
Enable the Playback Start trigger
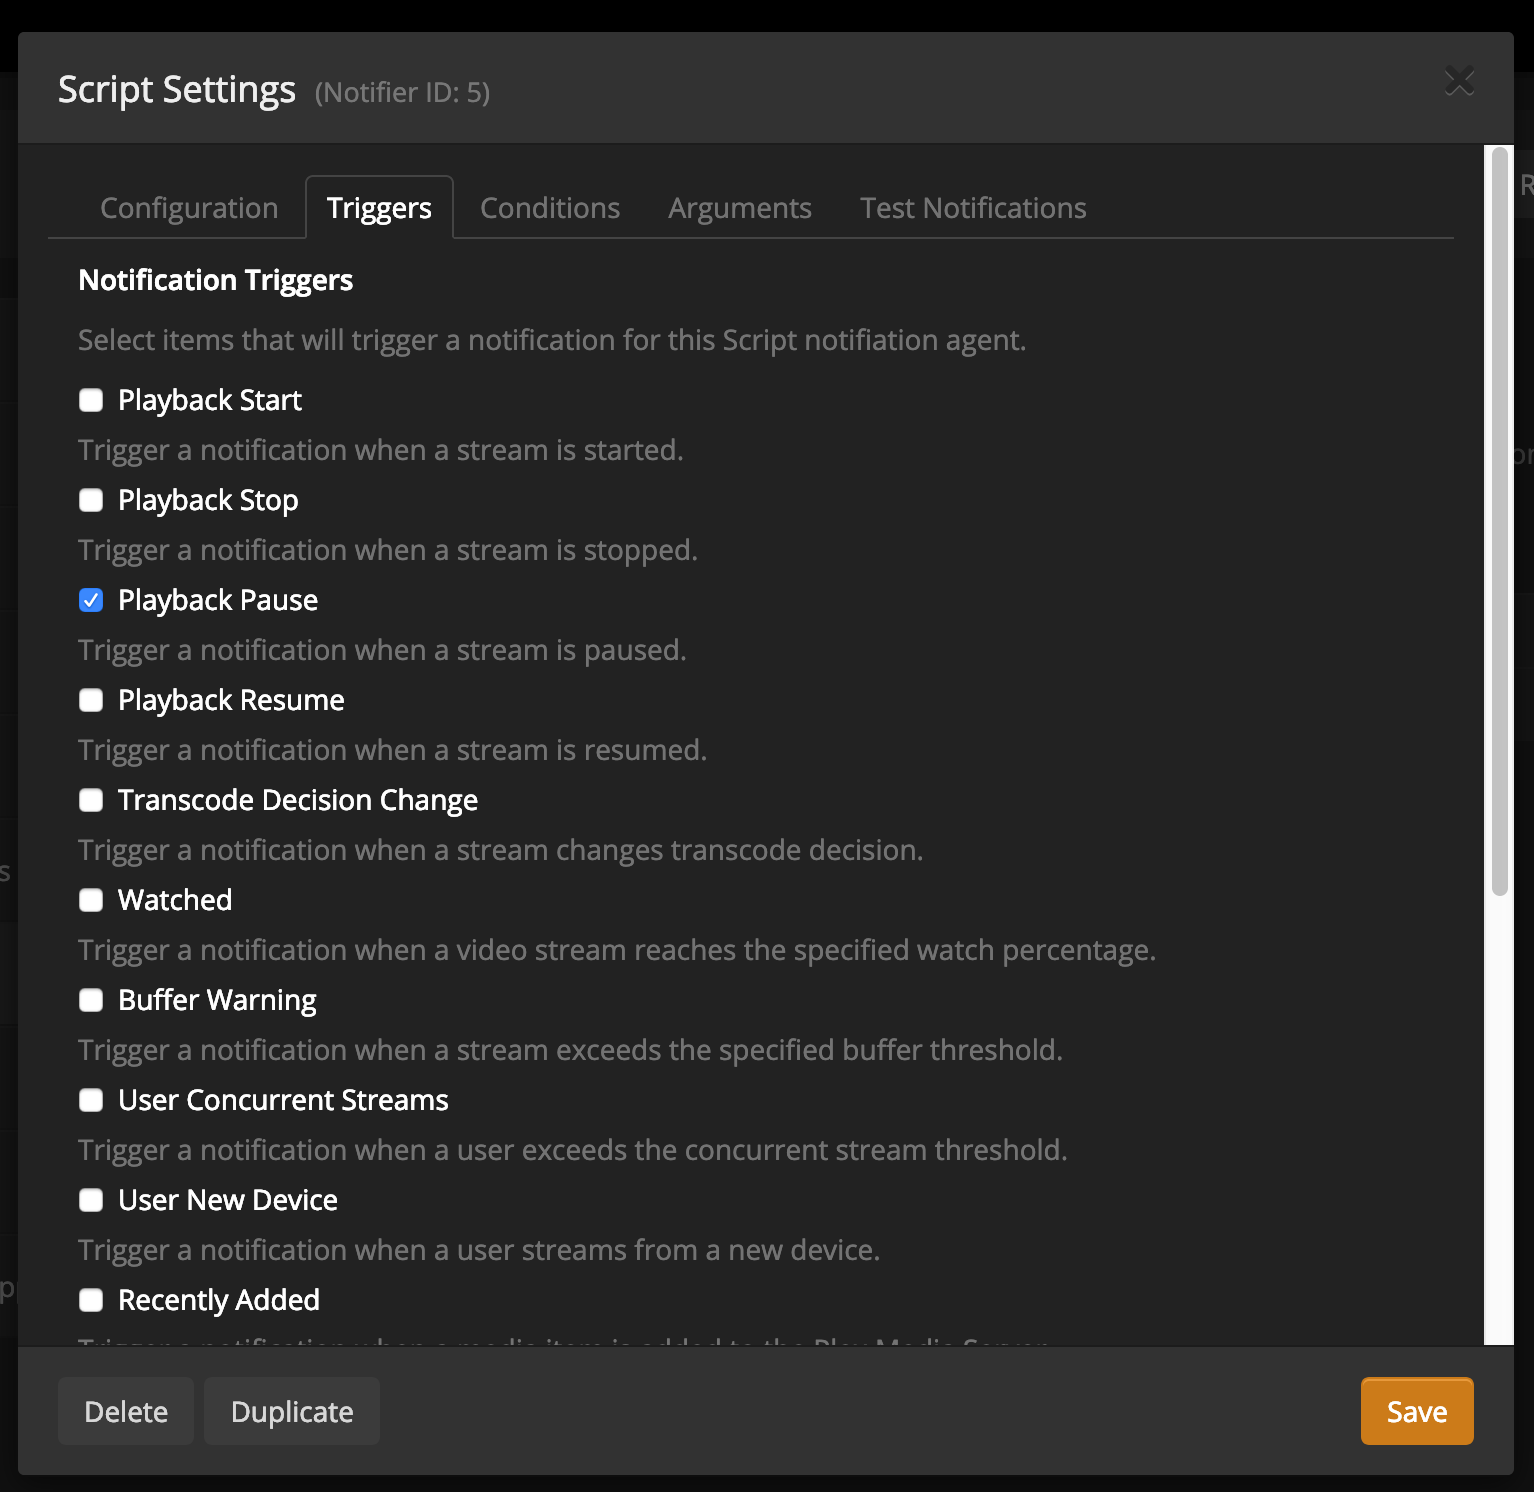[x=91, y=400]
